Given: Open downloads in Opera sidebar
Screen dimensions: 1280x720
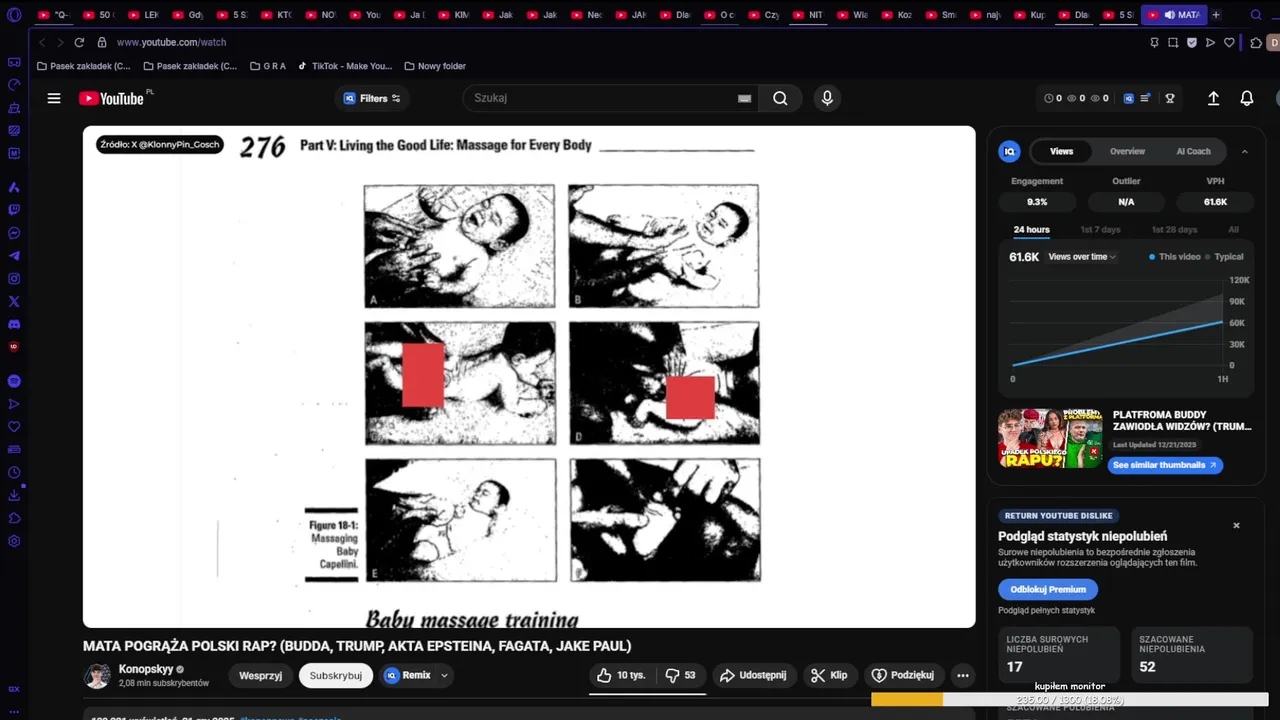Looking at the screenshot, I should point(14,495).
